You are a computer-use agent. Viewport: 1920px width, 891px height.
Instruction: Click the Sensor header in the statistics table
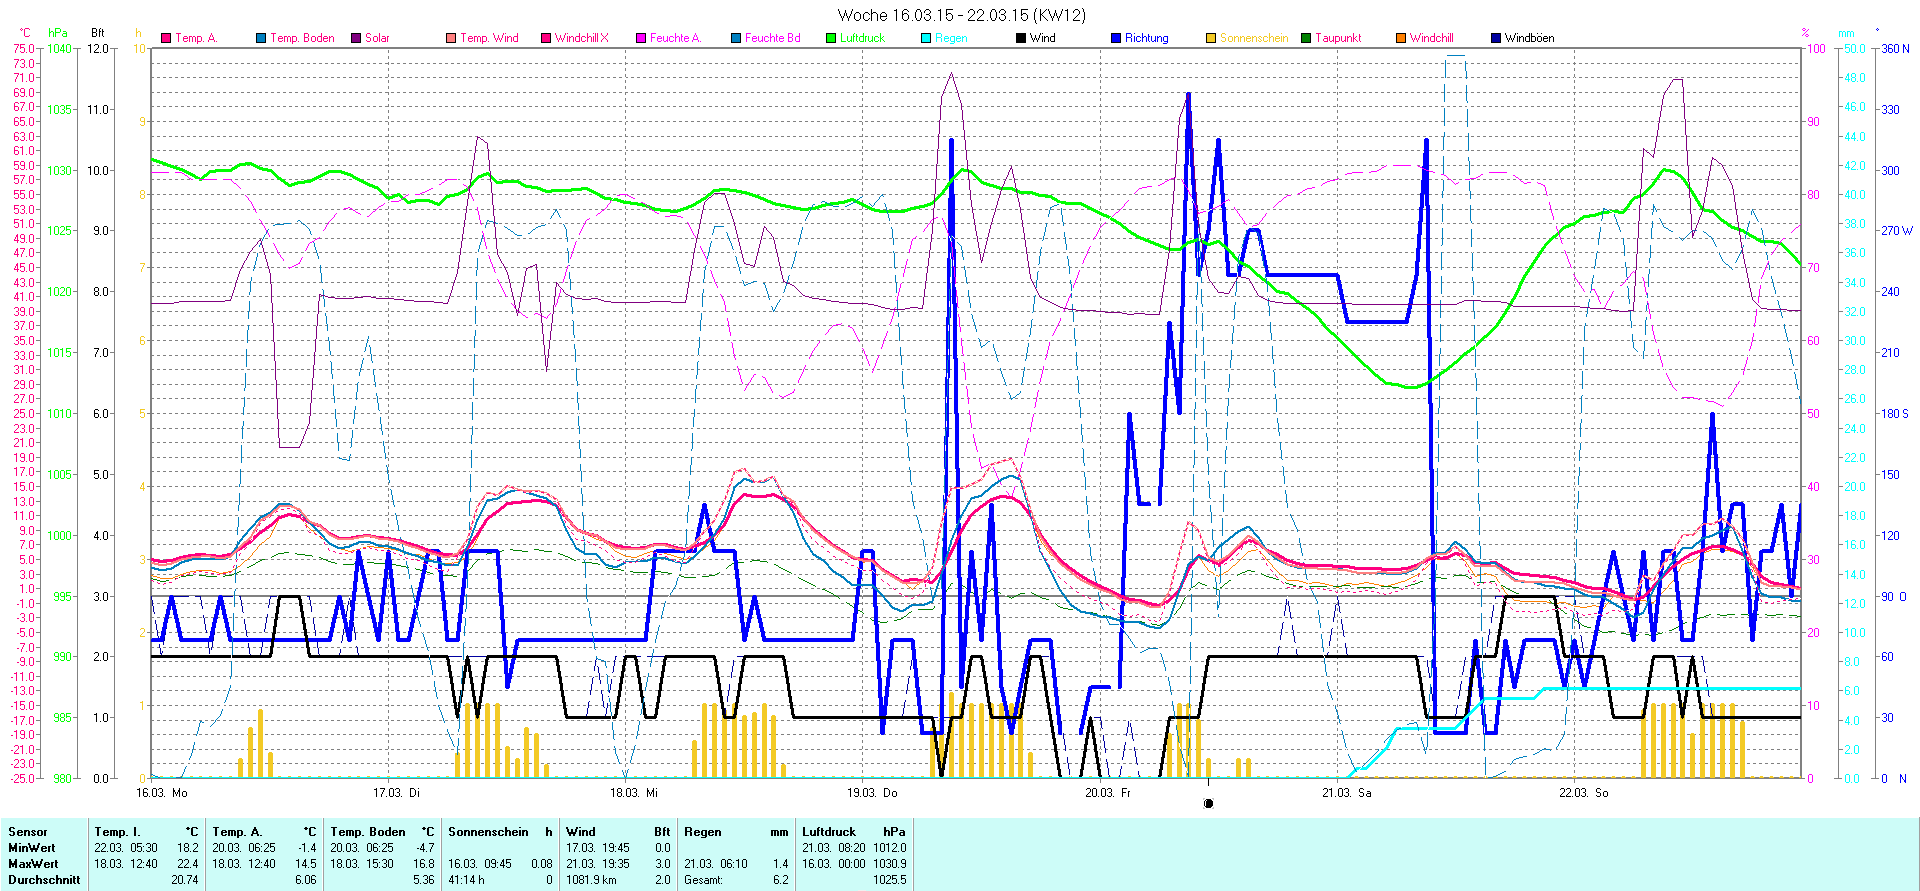coord(28,832)
